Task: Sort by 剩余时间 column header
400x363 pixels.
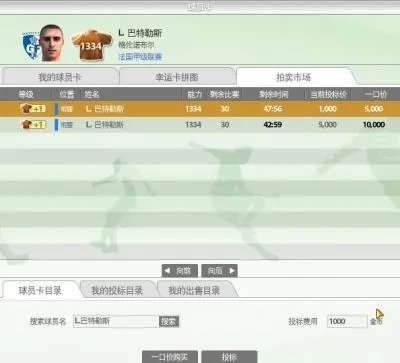Action: click(273, 95)
